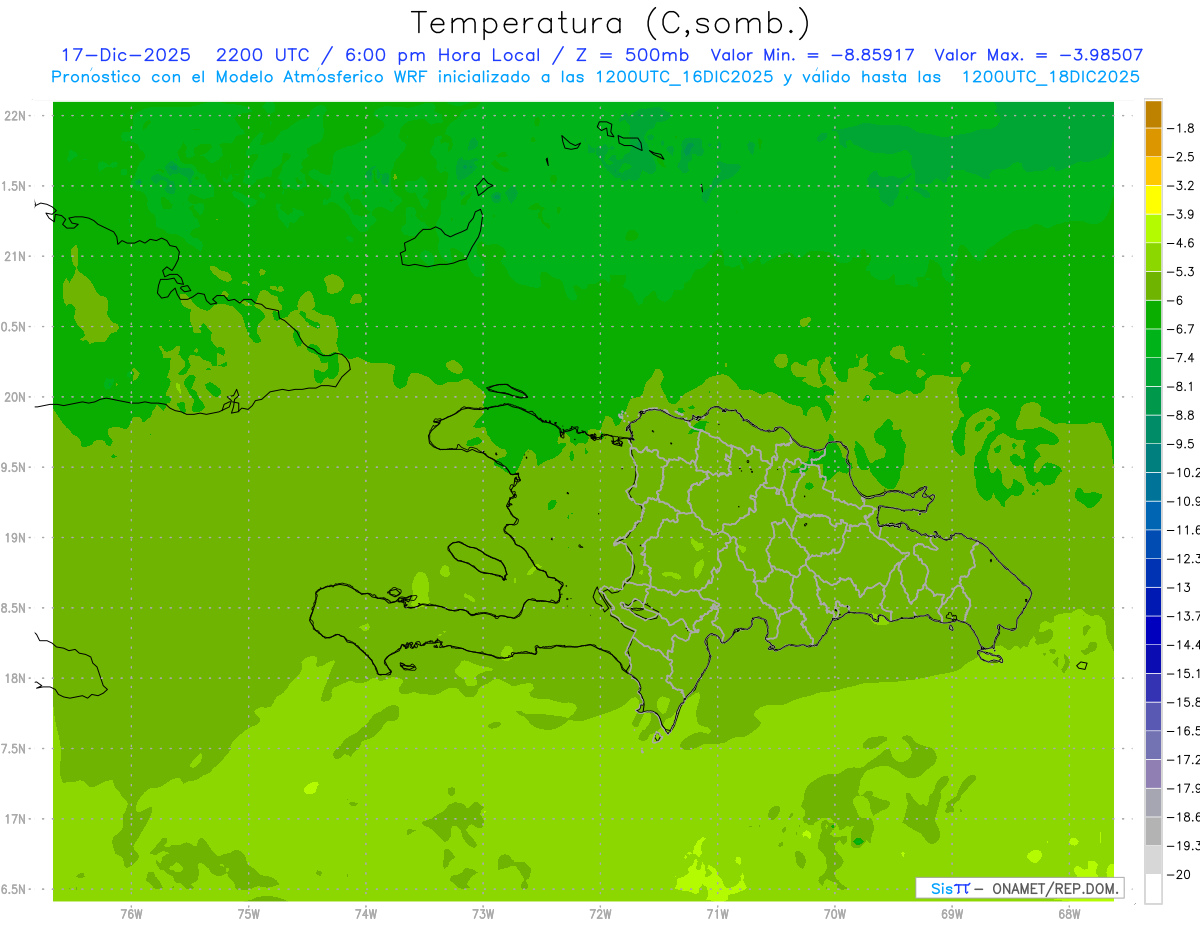Click the '-6' color scale label

click(1177, 300)
